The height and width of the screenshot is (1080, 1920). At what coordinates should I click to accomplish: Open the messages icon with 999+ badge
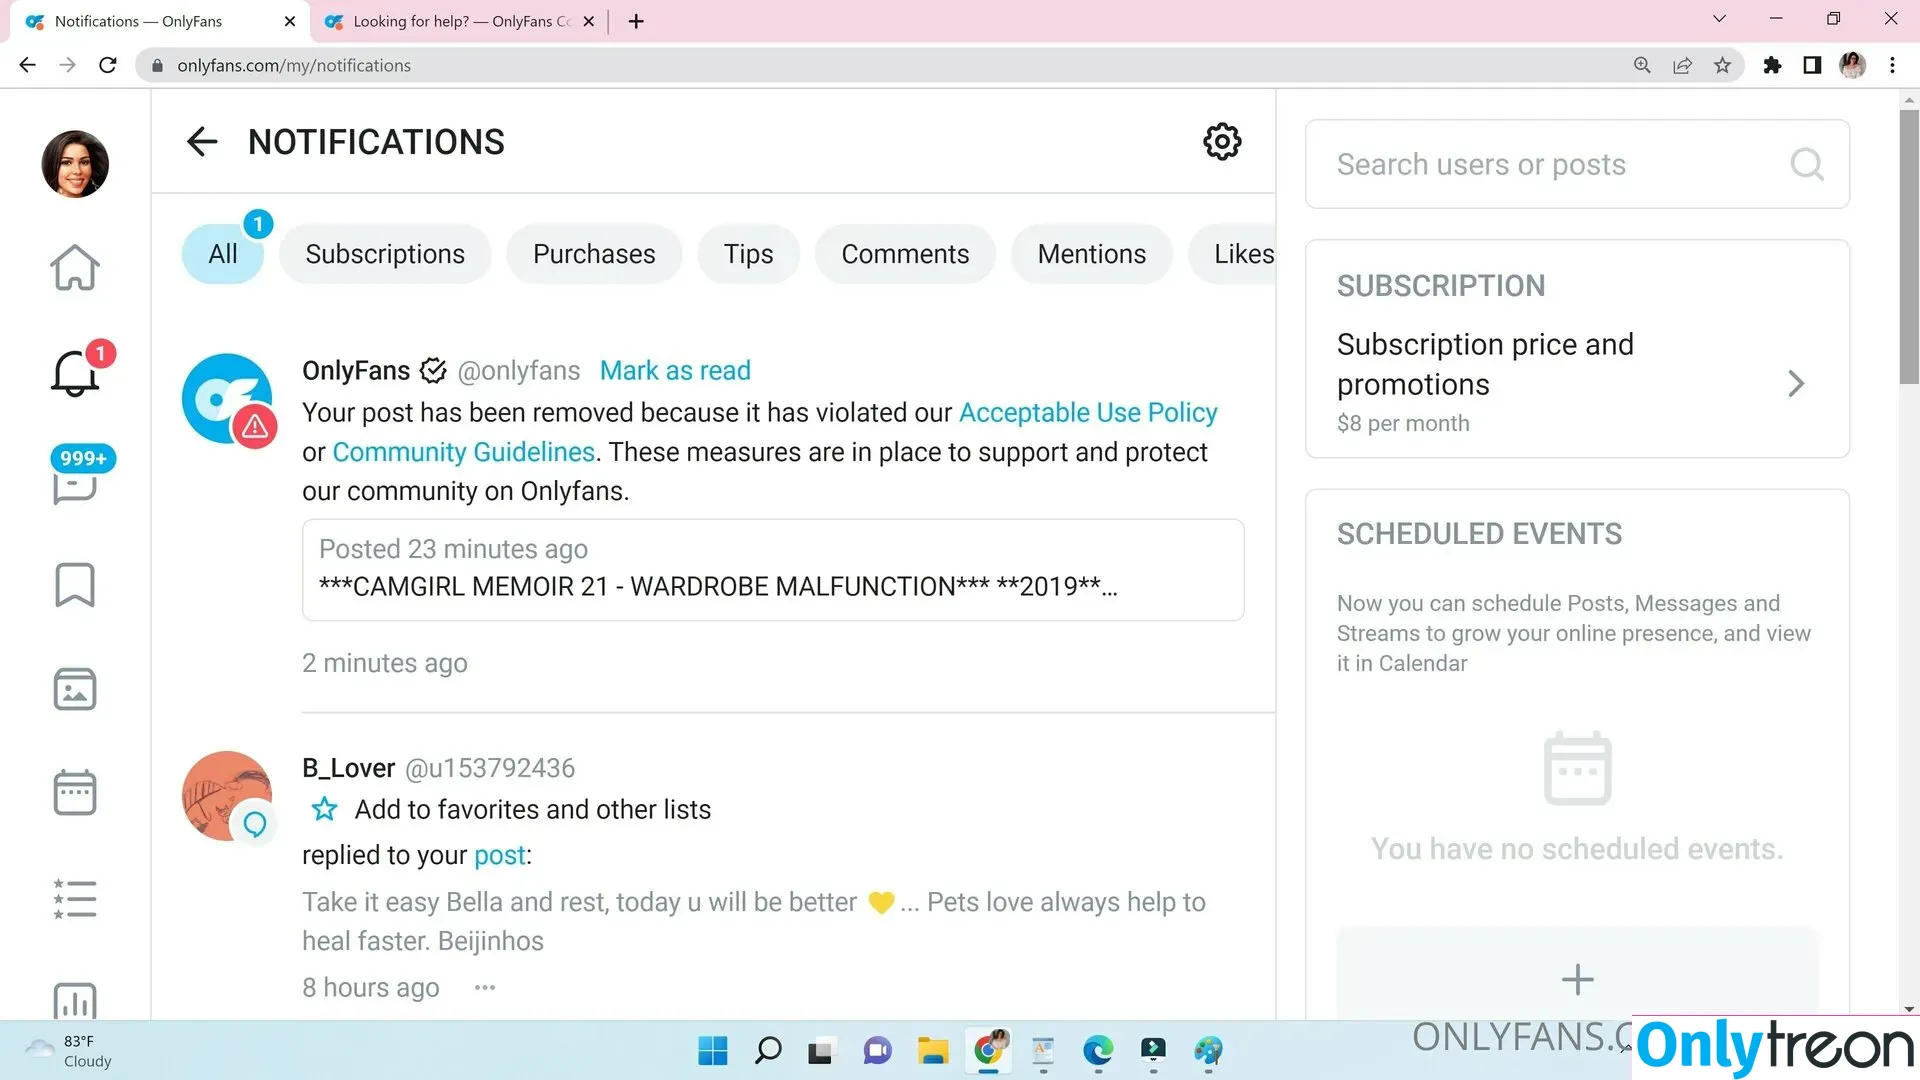75,486
